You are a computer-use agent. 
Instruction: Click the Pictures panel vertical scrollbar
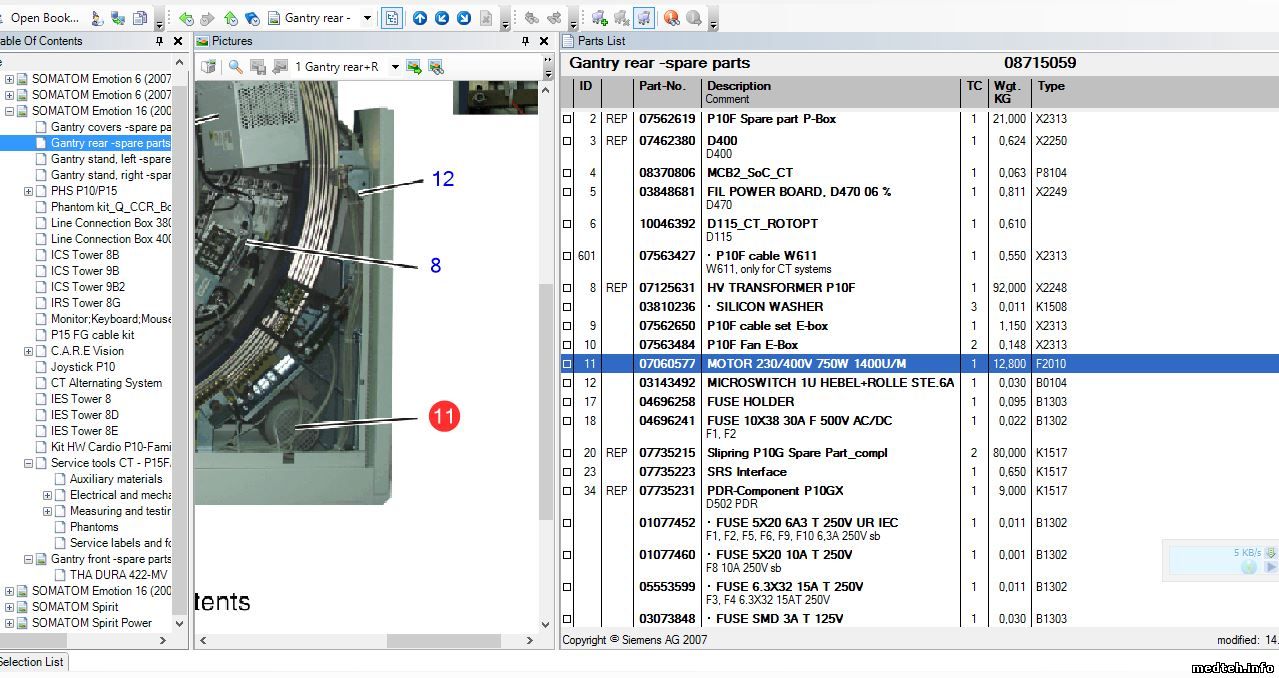click(546, 400)
